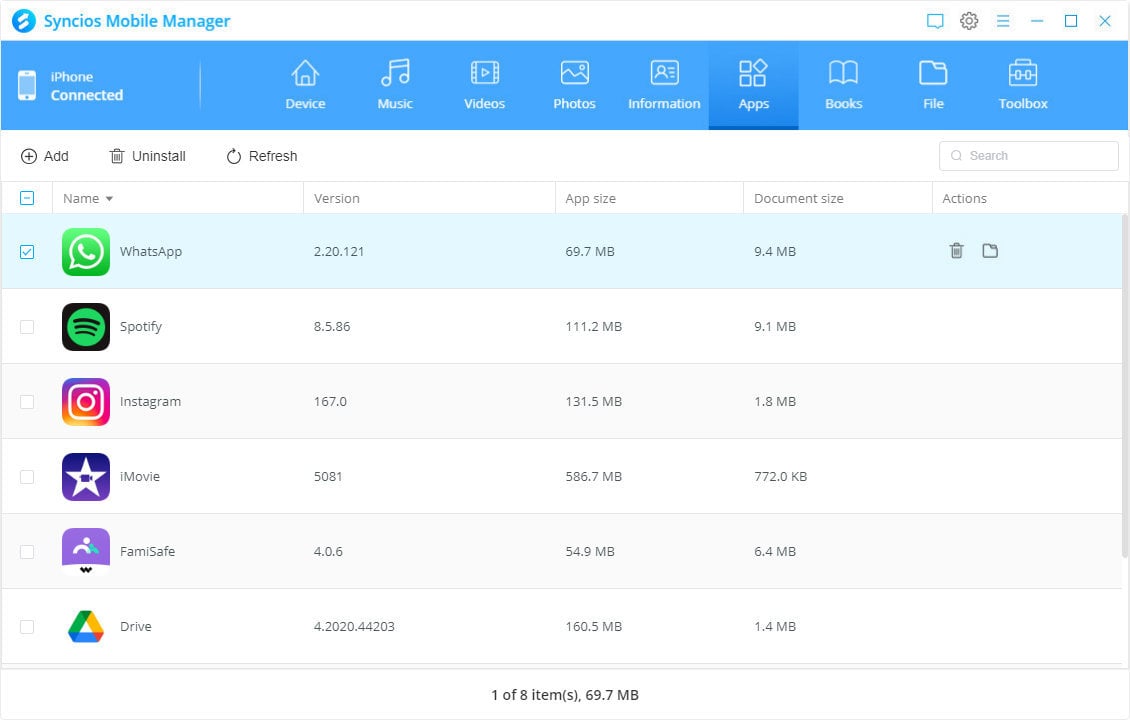The height and width of the screenshot is (720, 1130).
Task: Click the Instagram app icon
Action: tap(86, 401)
